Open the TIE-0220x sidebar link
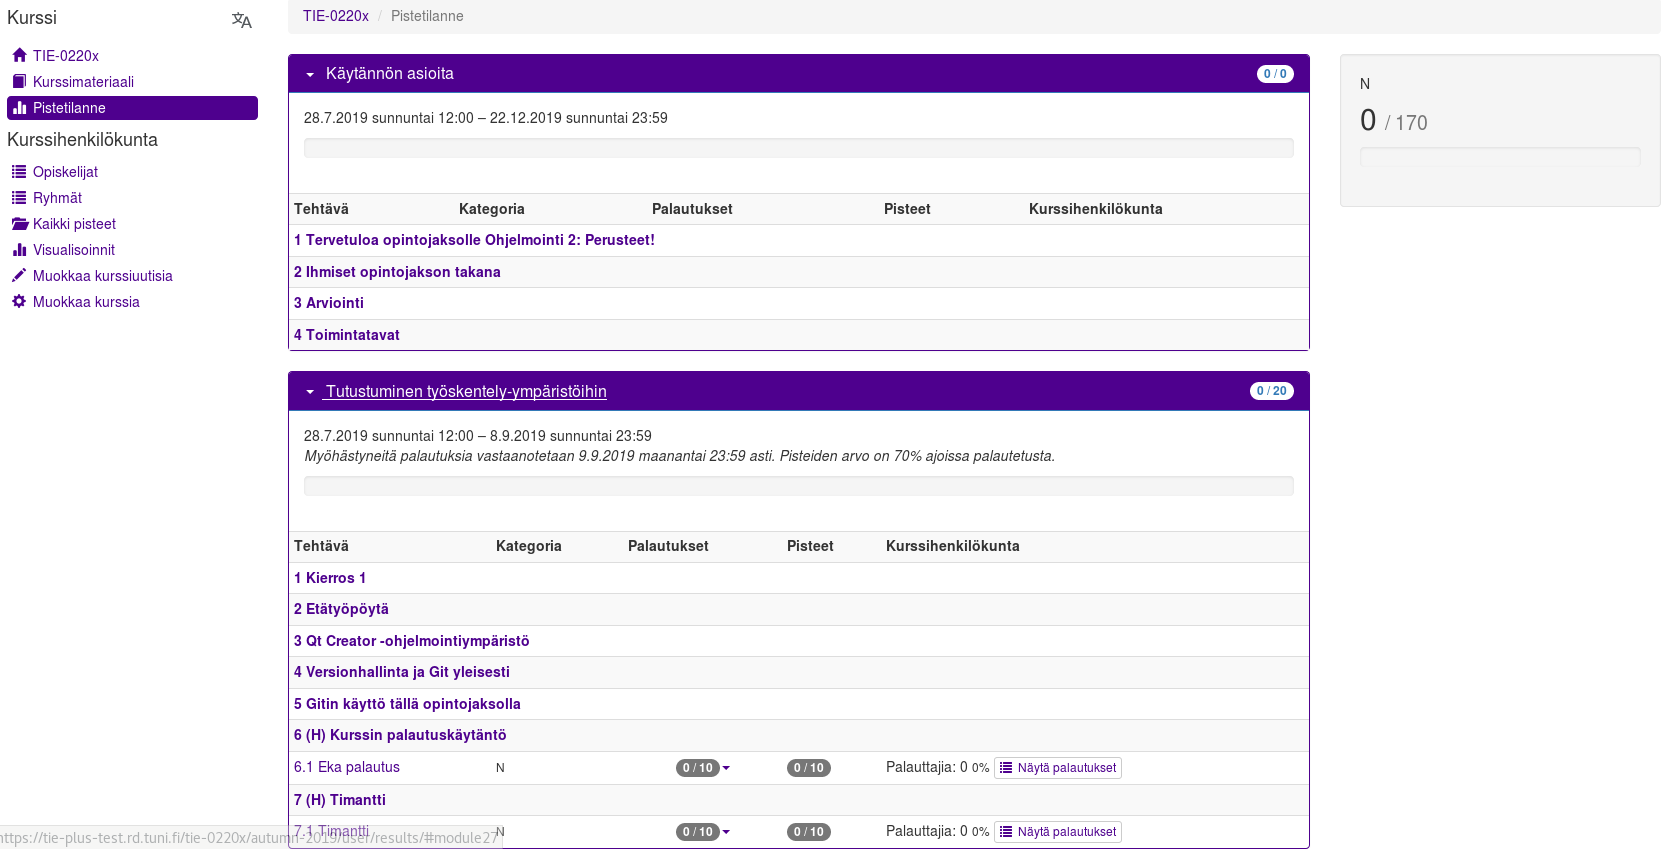The image size is (1668, 849). point(66,56)
